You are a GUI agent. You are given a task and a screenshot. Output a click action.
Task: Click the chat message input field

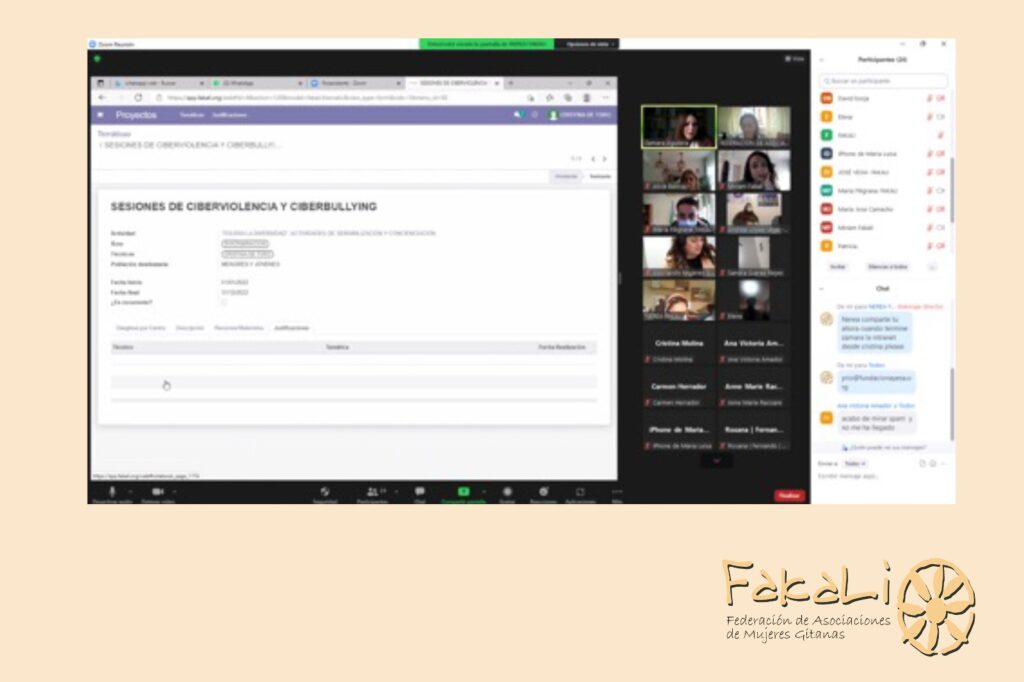pos(882,476)
